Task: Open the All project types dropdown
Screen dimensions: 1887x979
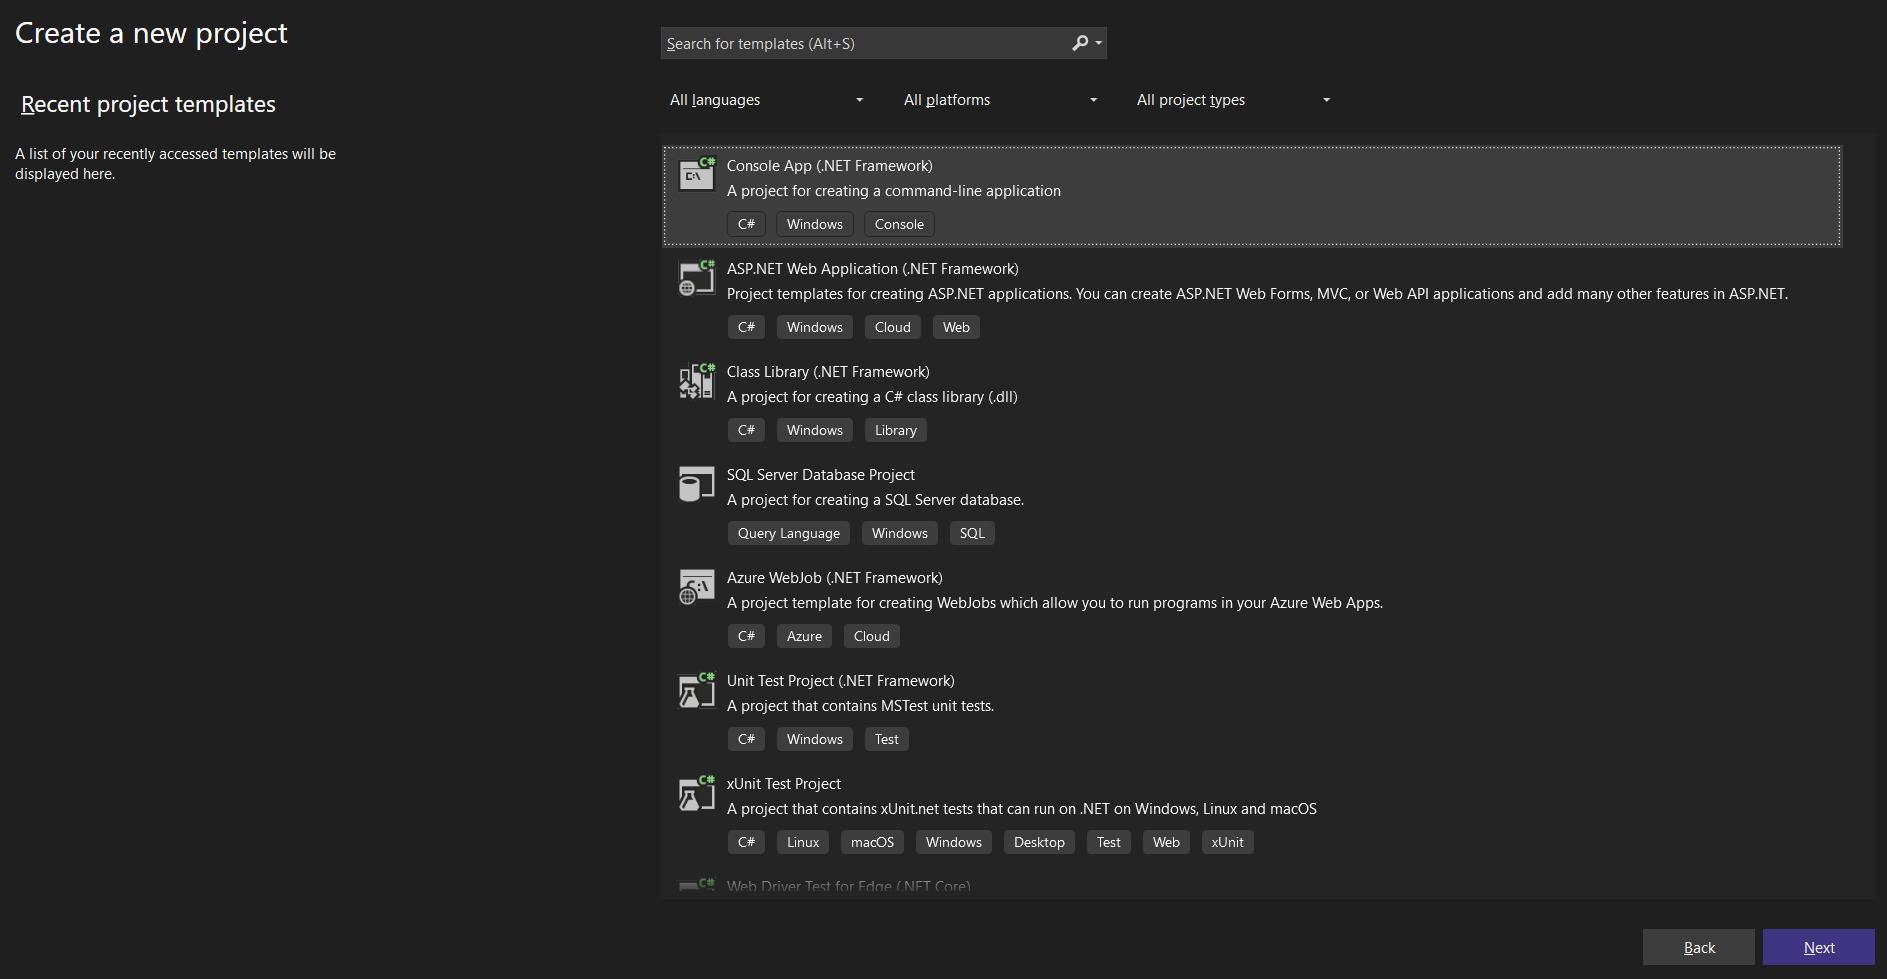Action: [x=1233, y=100]
